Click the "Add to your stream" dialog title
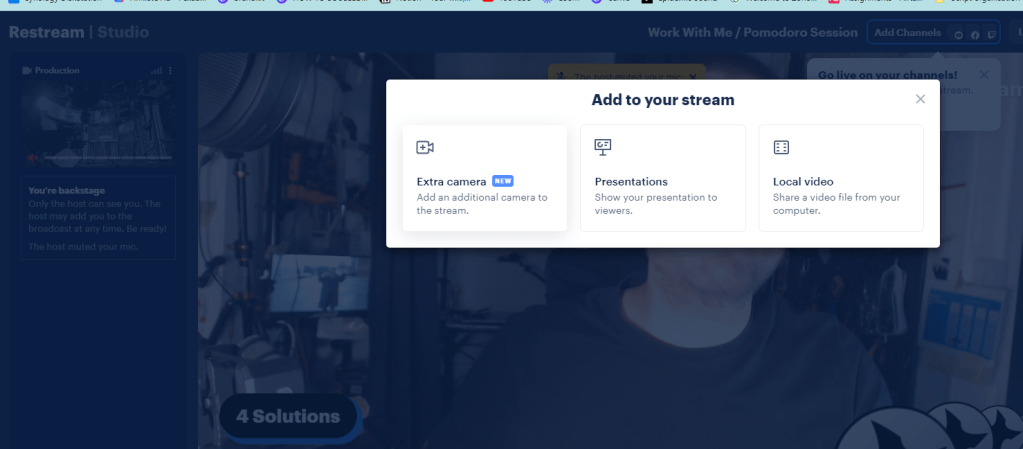 point(663,100)
